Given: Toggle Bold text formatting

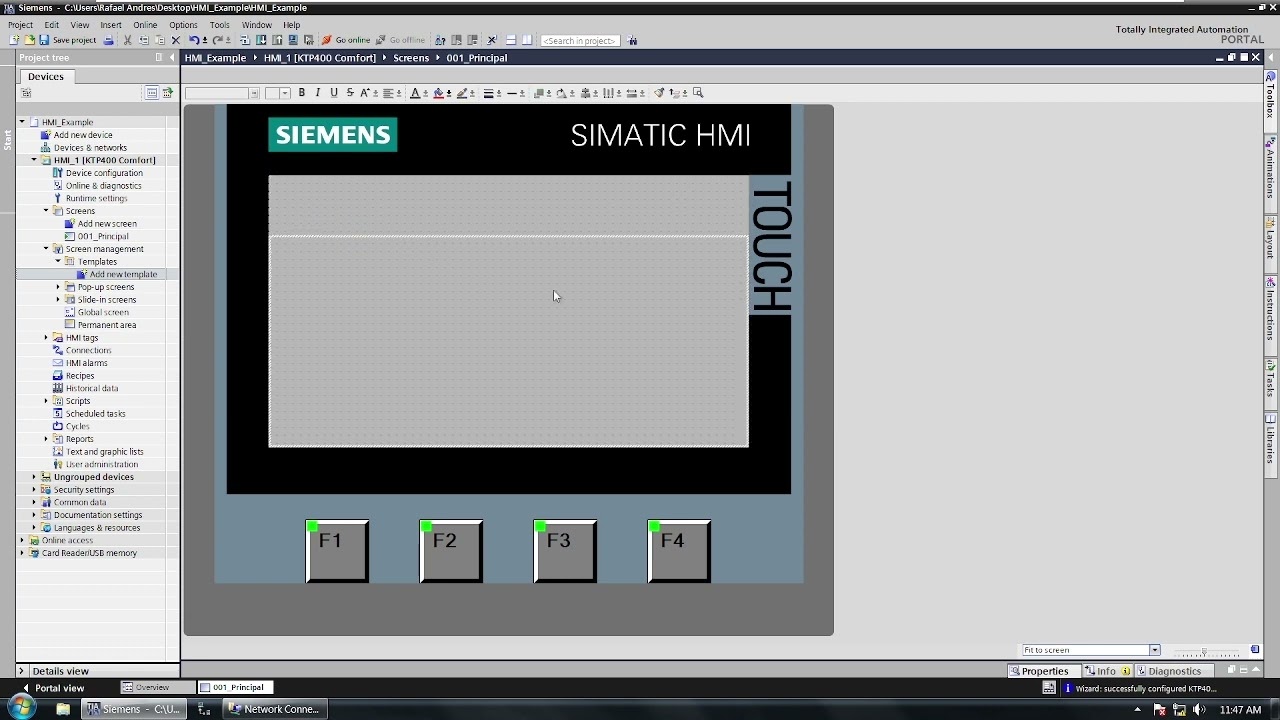Looking at the screenshot, I should (x=301, y=93).
